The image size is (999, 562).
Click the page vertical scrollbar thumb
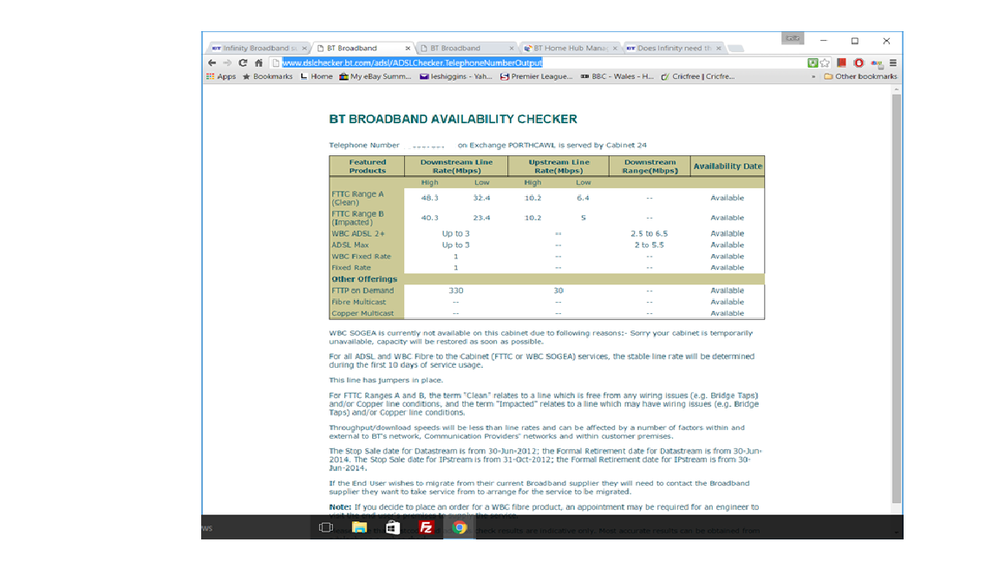point(896,298)
